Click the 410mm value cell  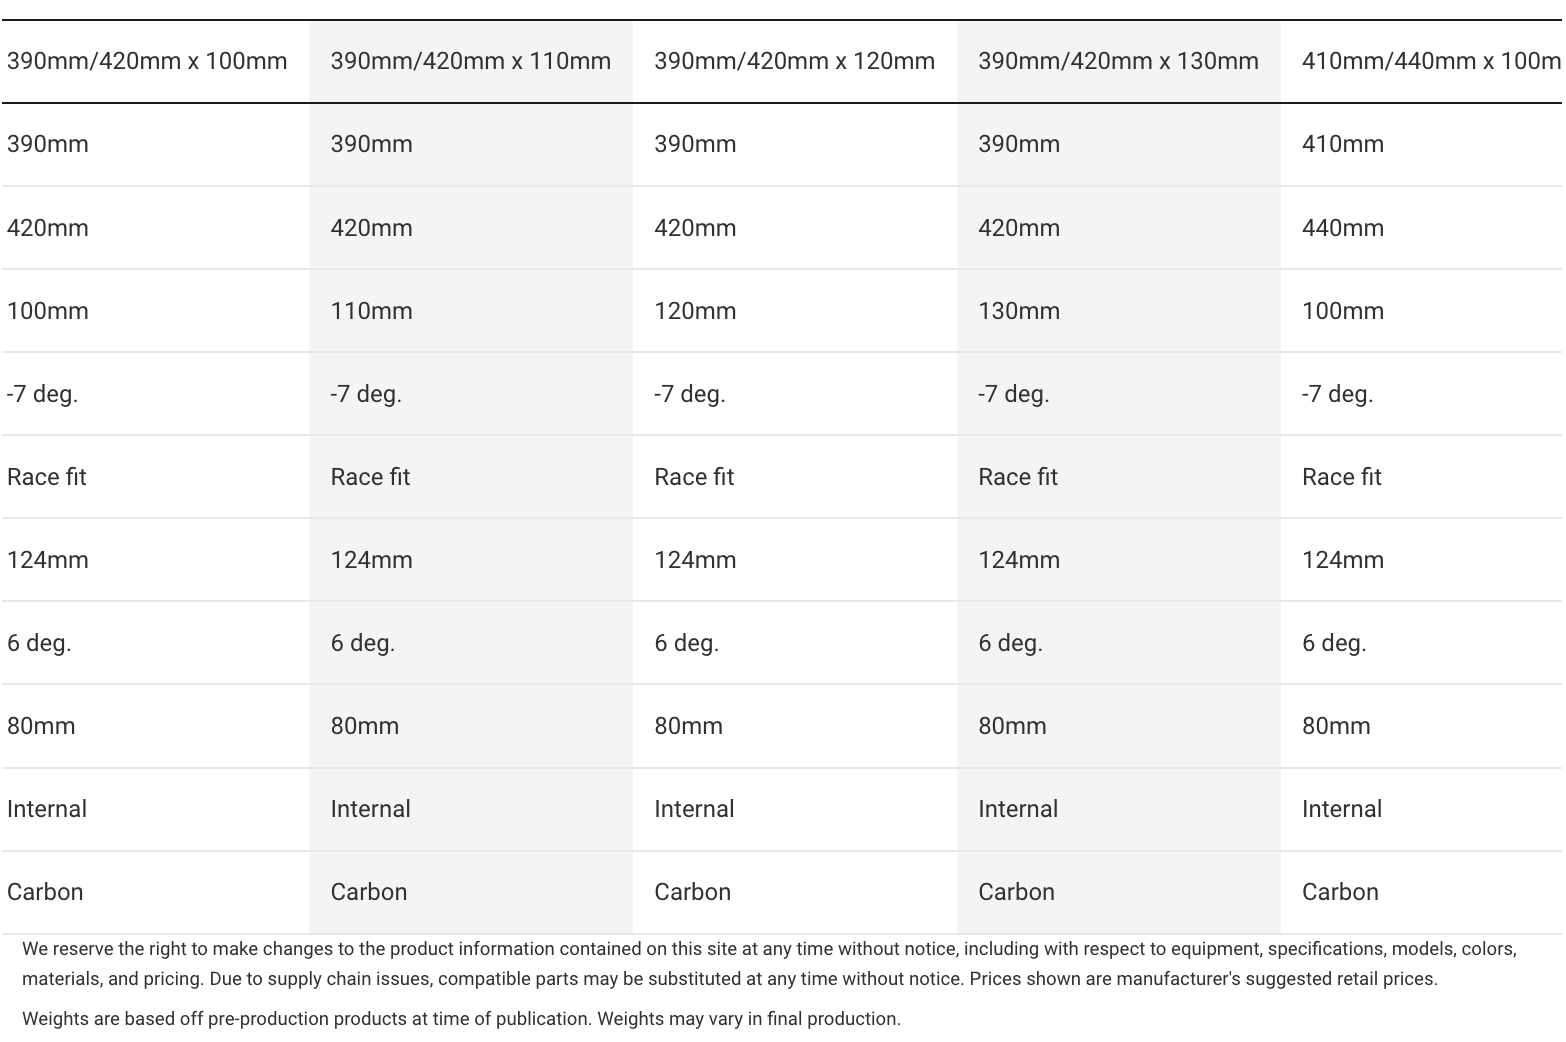click(x=1342, y=144)
